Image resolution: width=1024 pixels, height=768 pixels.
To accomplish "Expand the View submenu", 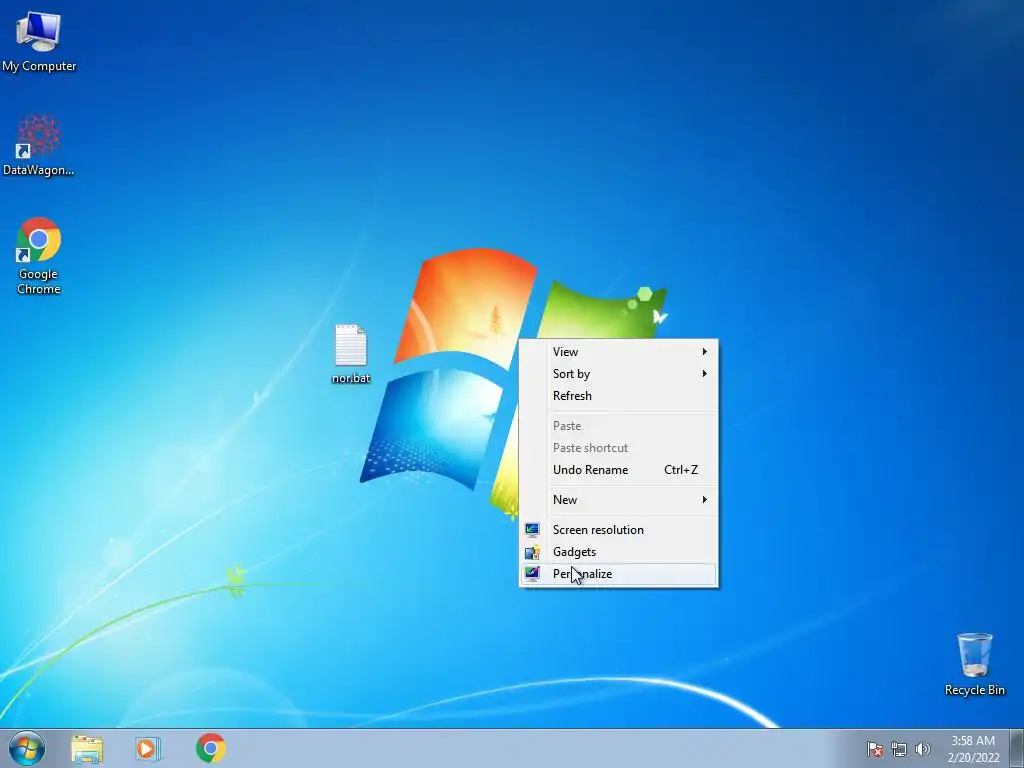I will (x=618, y=351).
